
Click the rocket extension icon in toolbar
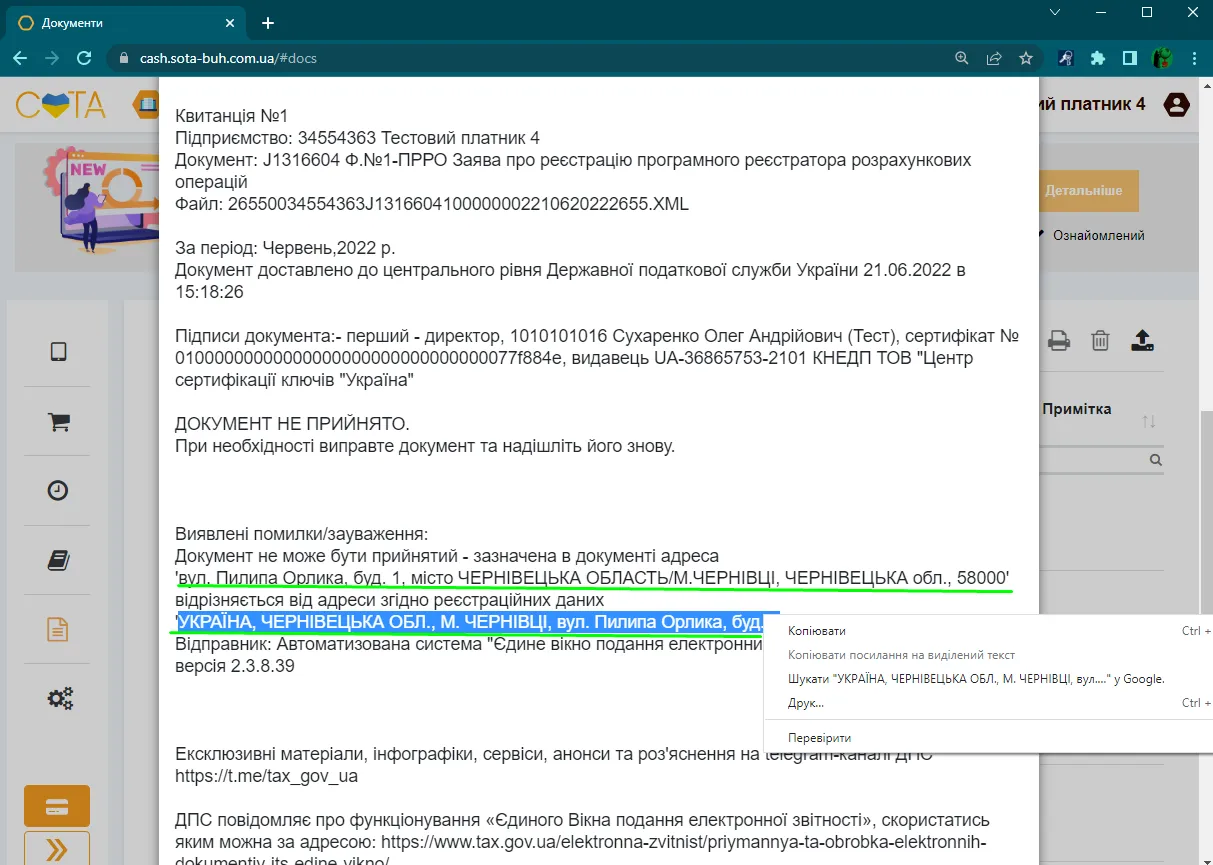coord(1066,58)
